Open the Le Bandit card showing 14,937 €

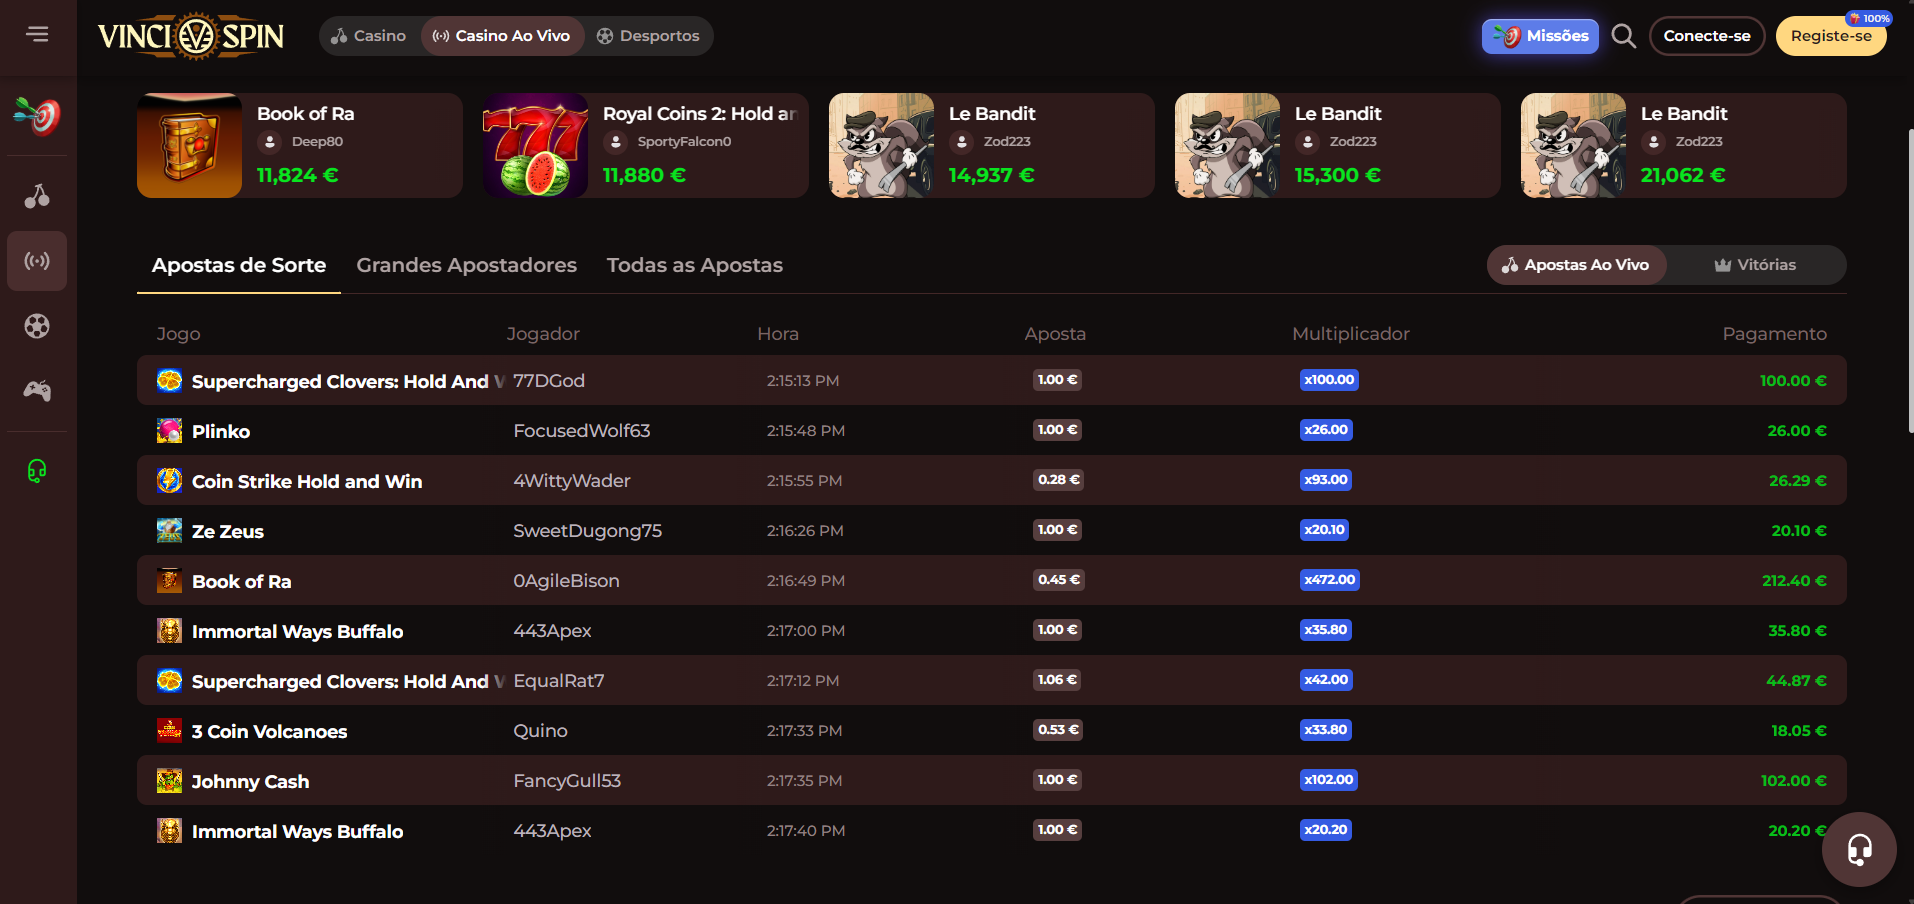point(992,145)
